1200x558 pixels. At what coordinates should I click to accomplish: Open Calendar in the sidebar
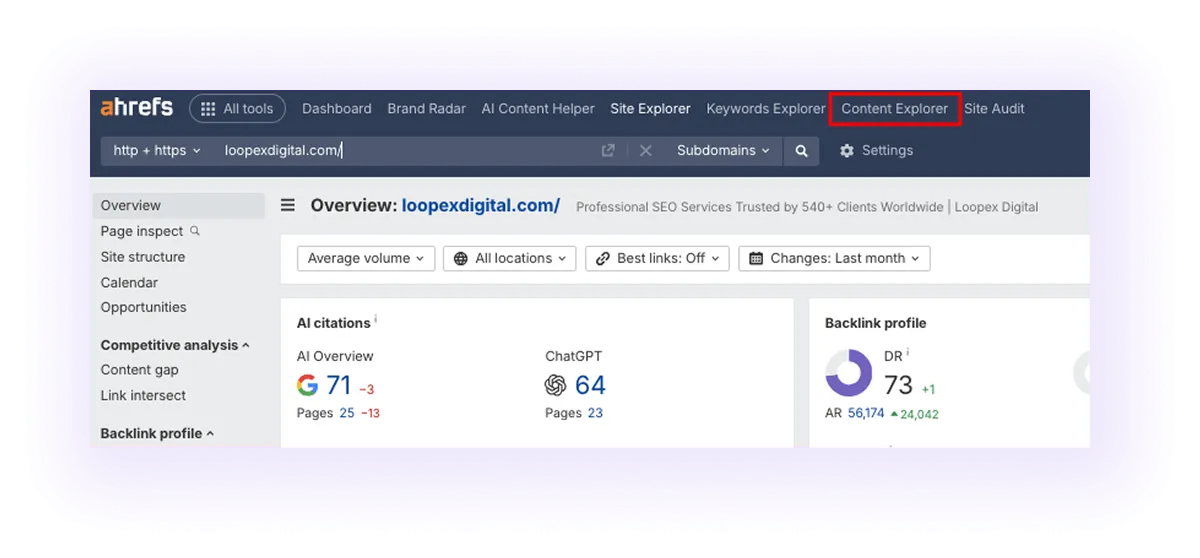pos(129,283)
